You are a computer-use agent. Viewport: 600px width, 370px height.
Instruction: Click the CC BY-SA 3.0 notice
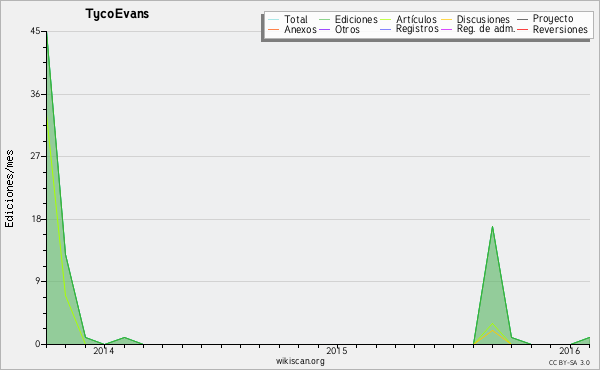[569, 362]
